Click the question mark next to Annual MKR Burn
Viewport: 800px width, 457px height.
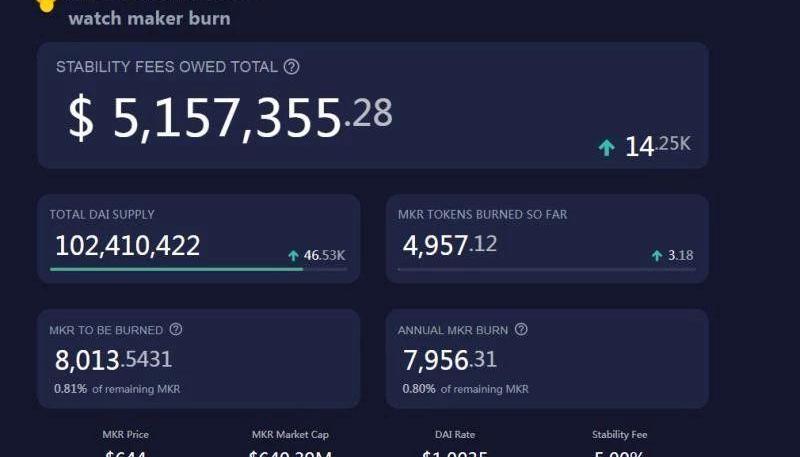[521, 330]
